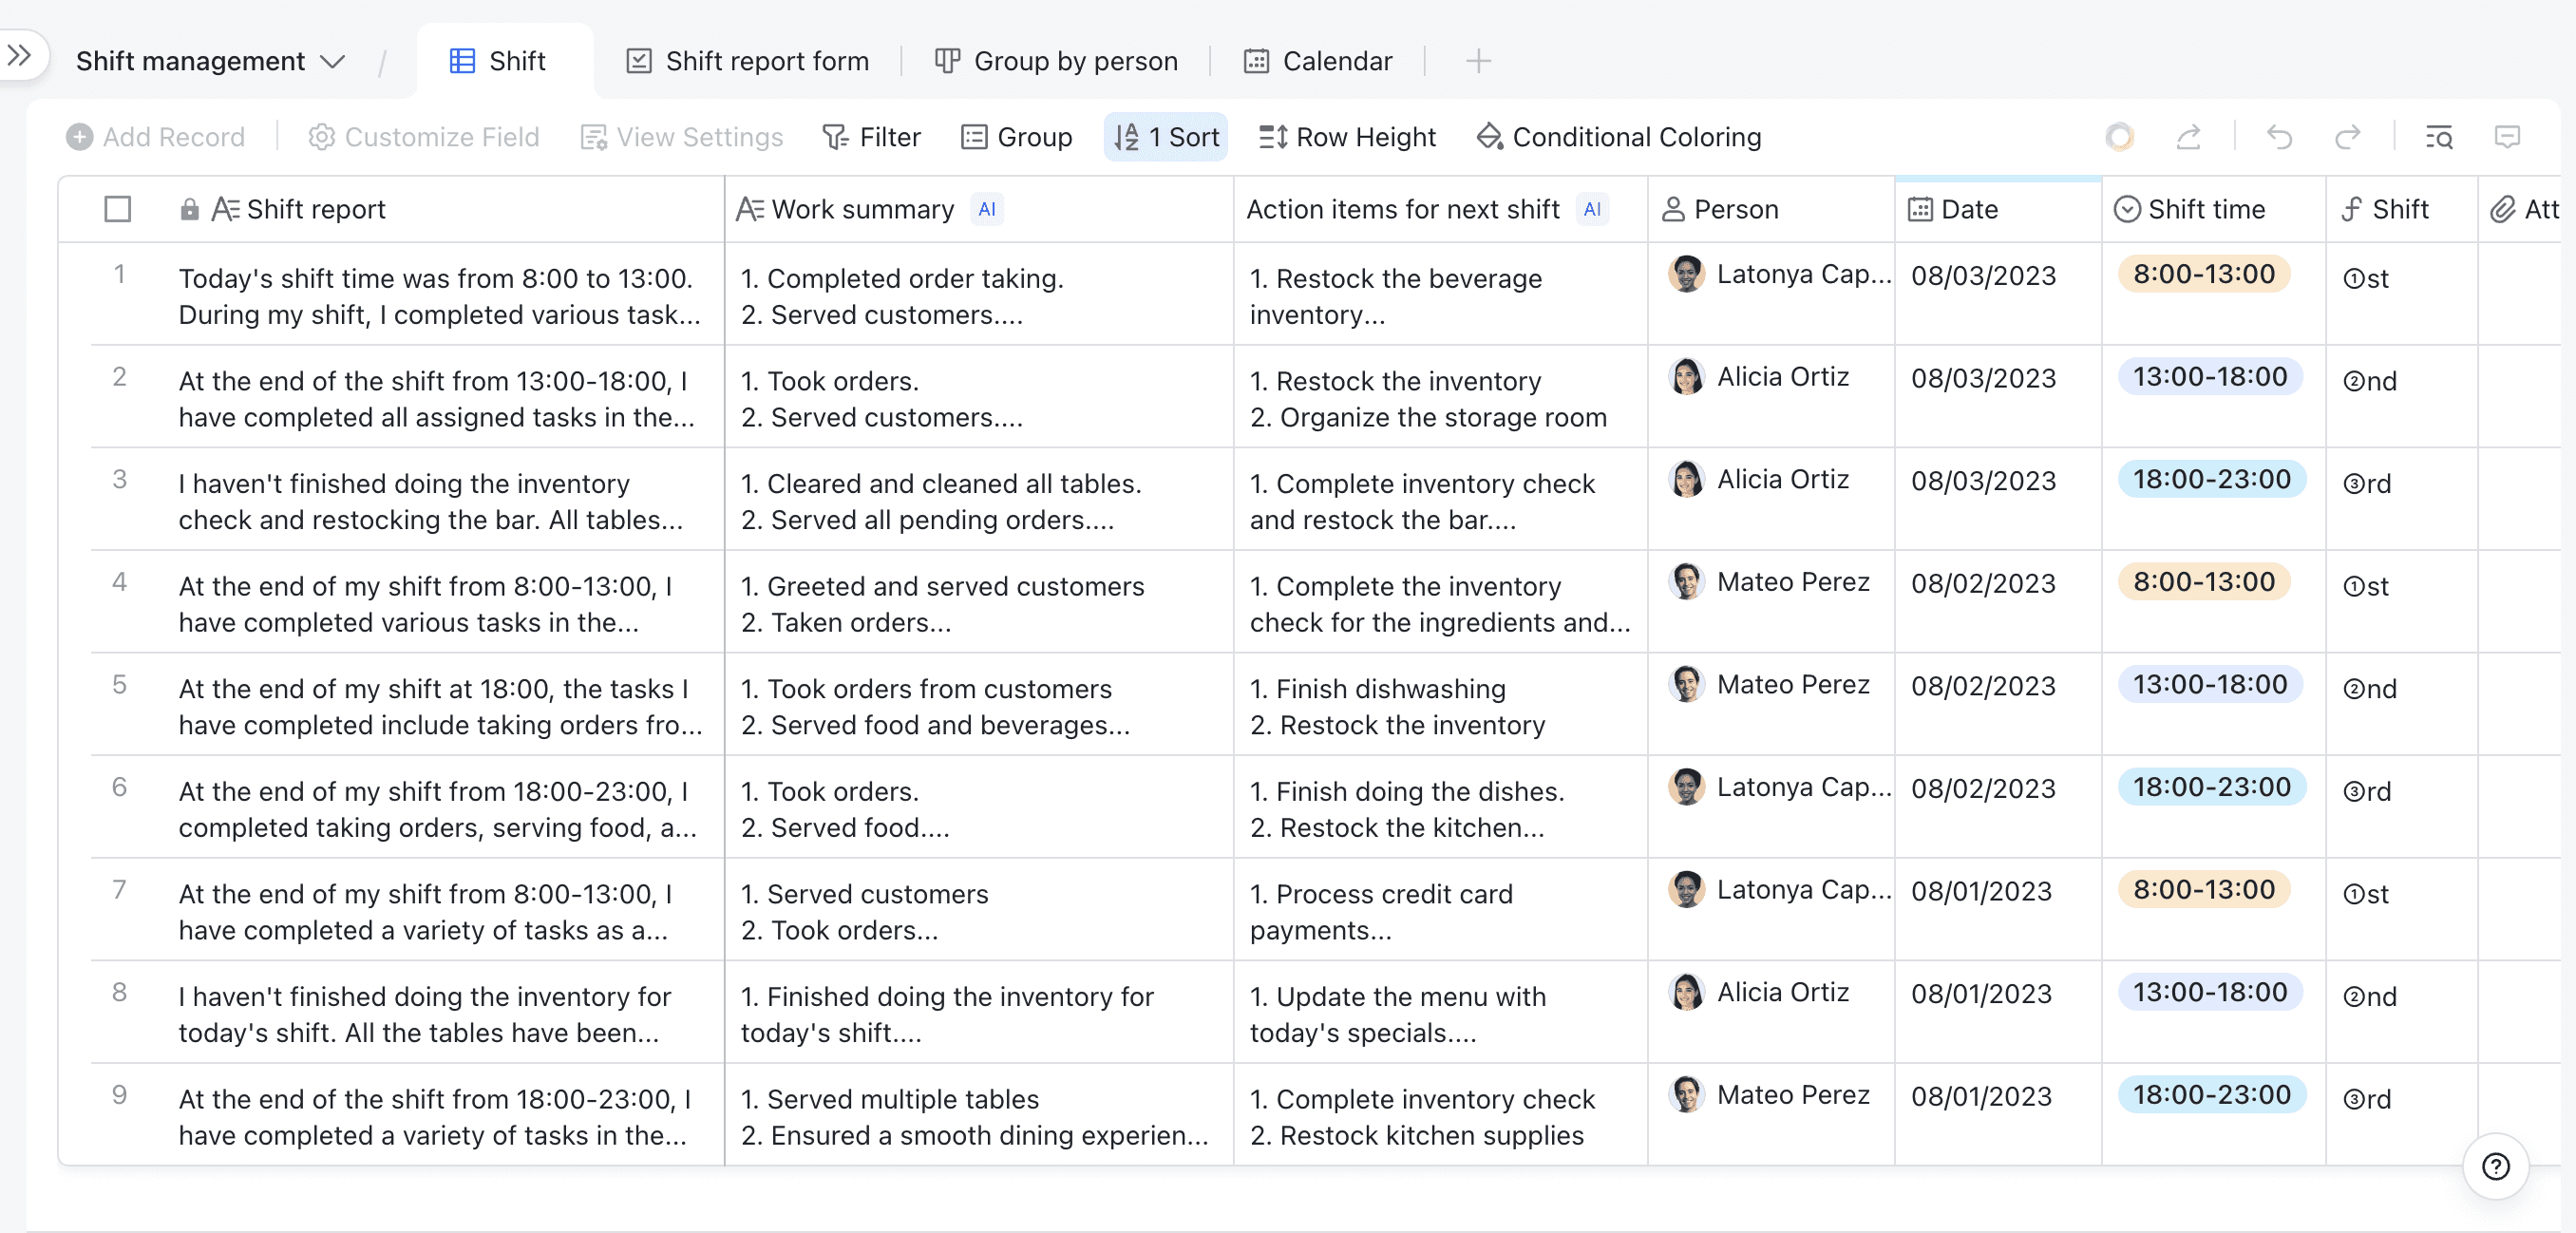
Task: Open the comments panel icon
Action: tap(2507, 137)
